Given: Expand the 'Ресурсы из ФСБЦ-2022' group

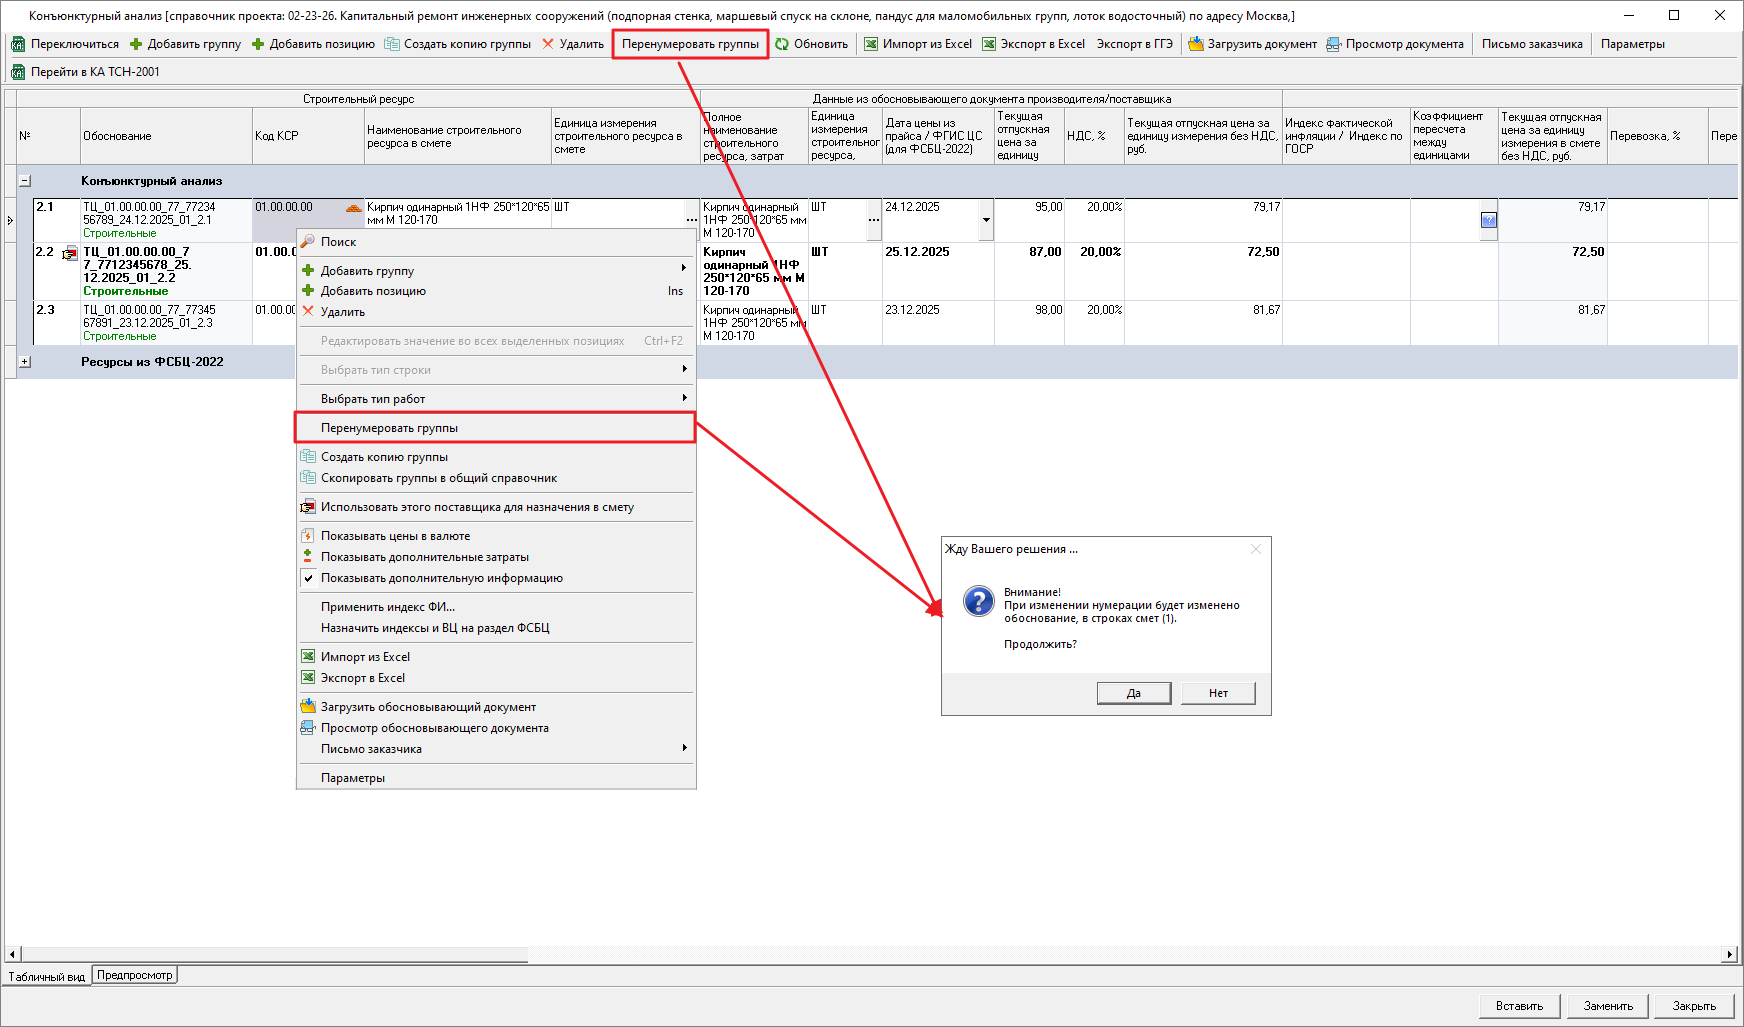Looking at the screenshot, I should (x=25, y=362).
